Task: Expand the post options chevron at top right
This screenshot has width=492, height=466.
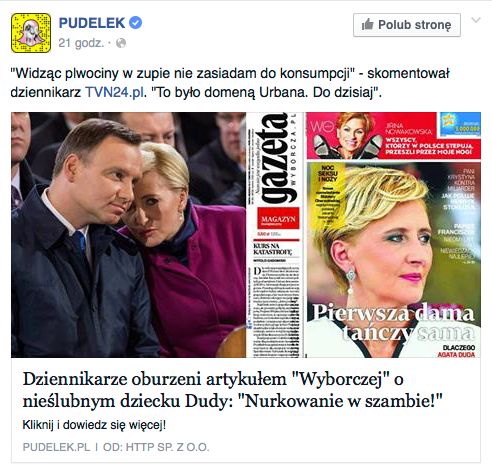Action: 476,20
